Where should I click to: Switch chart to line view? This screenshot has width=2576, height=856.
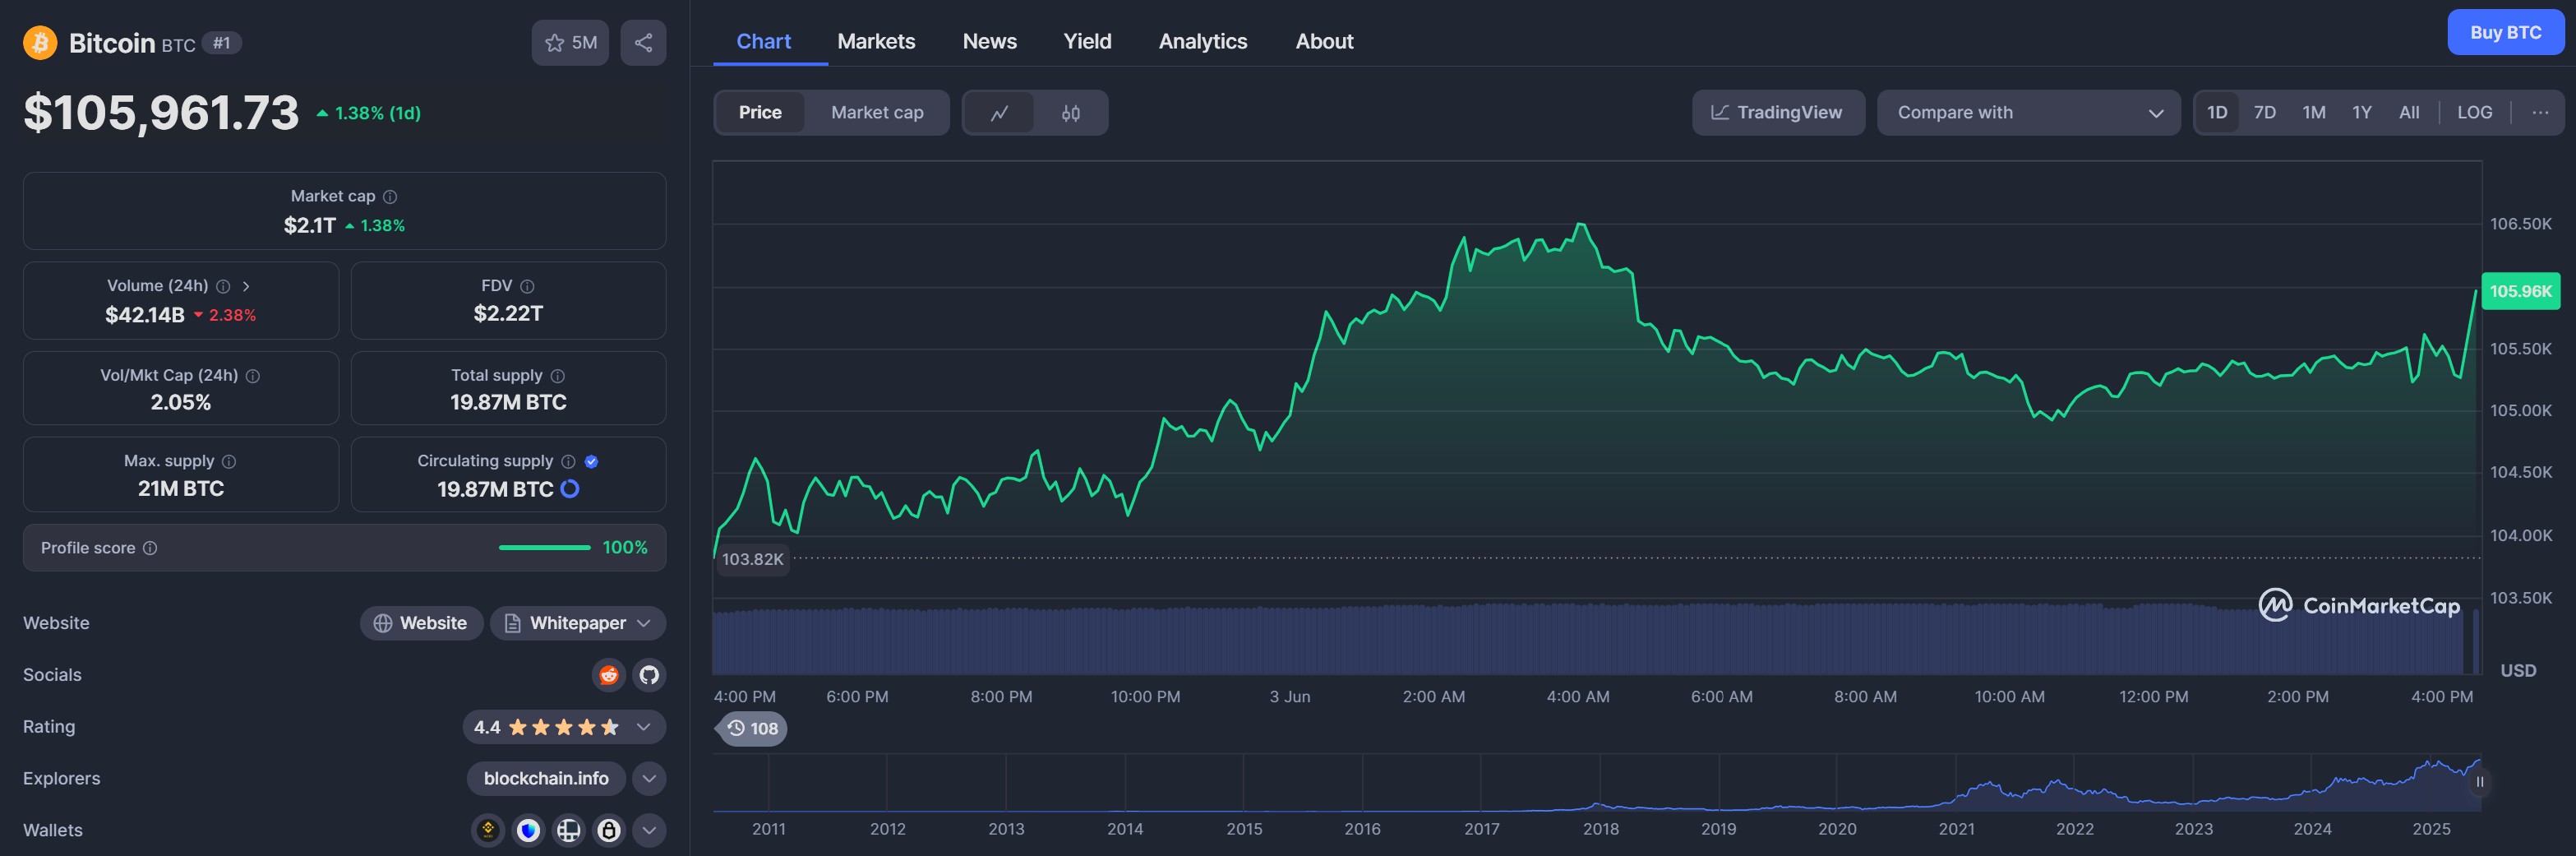tap(999, 113)
